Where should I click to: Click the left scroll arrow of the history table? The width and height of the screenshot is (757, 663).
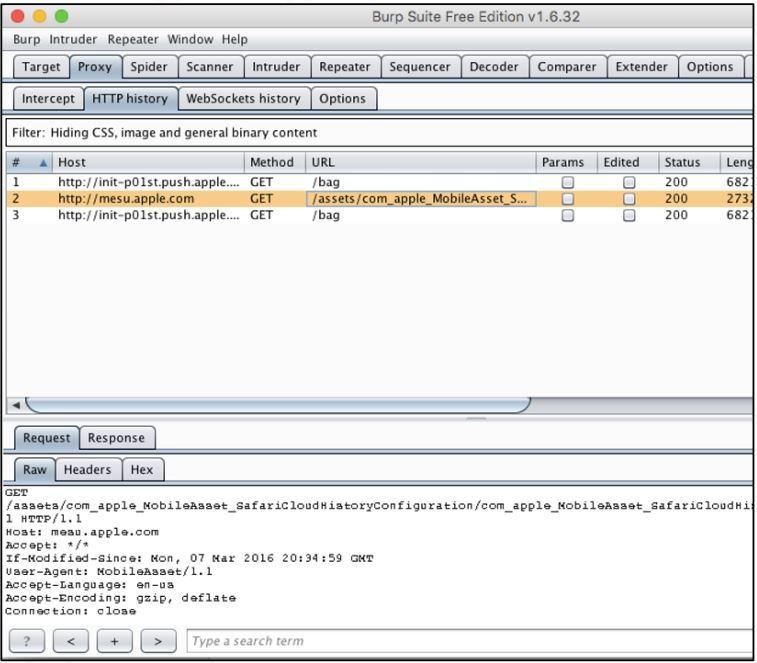pos(16,406)
